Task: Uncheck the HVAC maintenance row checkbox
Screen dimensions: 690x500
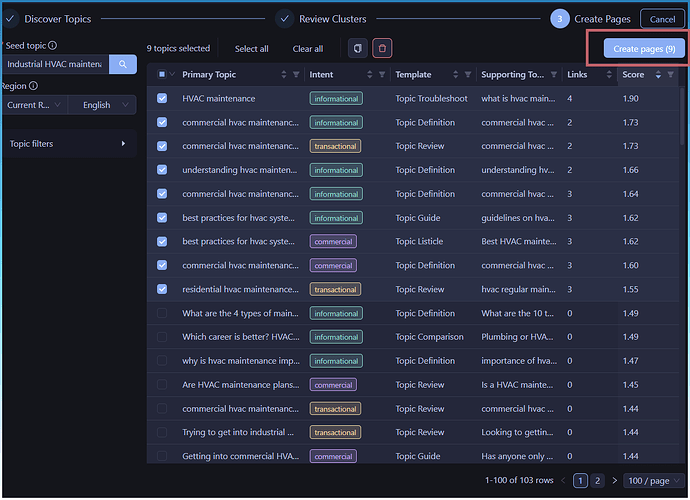Action: pyautogui.click(x=163, y=99)
